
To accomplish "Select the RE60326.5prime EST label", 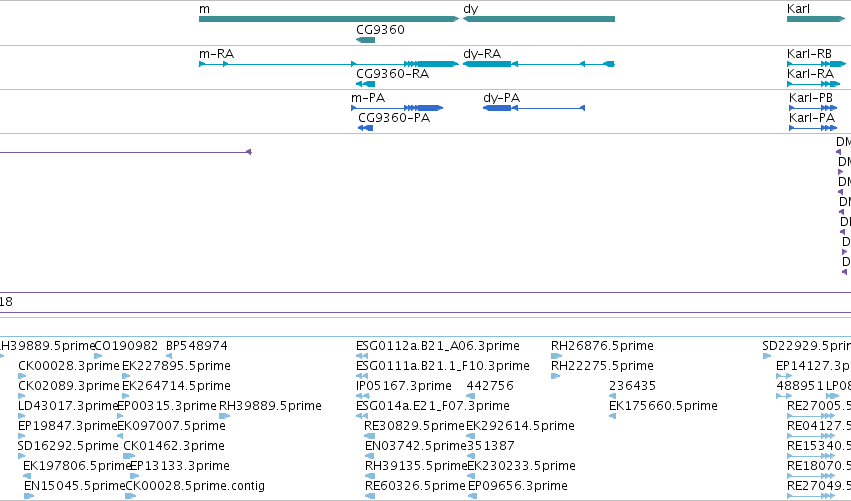I will tap(415, 486).
